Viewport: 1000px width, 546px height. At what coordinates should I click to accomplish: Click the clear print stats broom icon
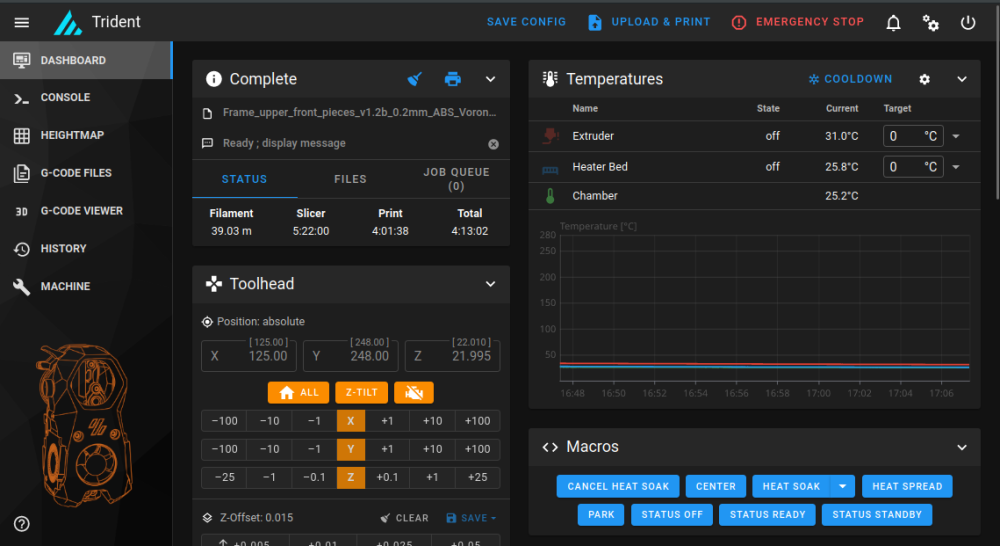coord(415,79)
